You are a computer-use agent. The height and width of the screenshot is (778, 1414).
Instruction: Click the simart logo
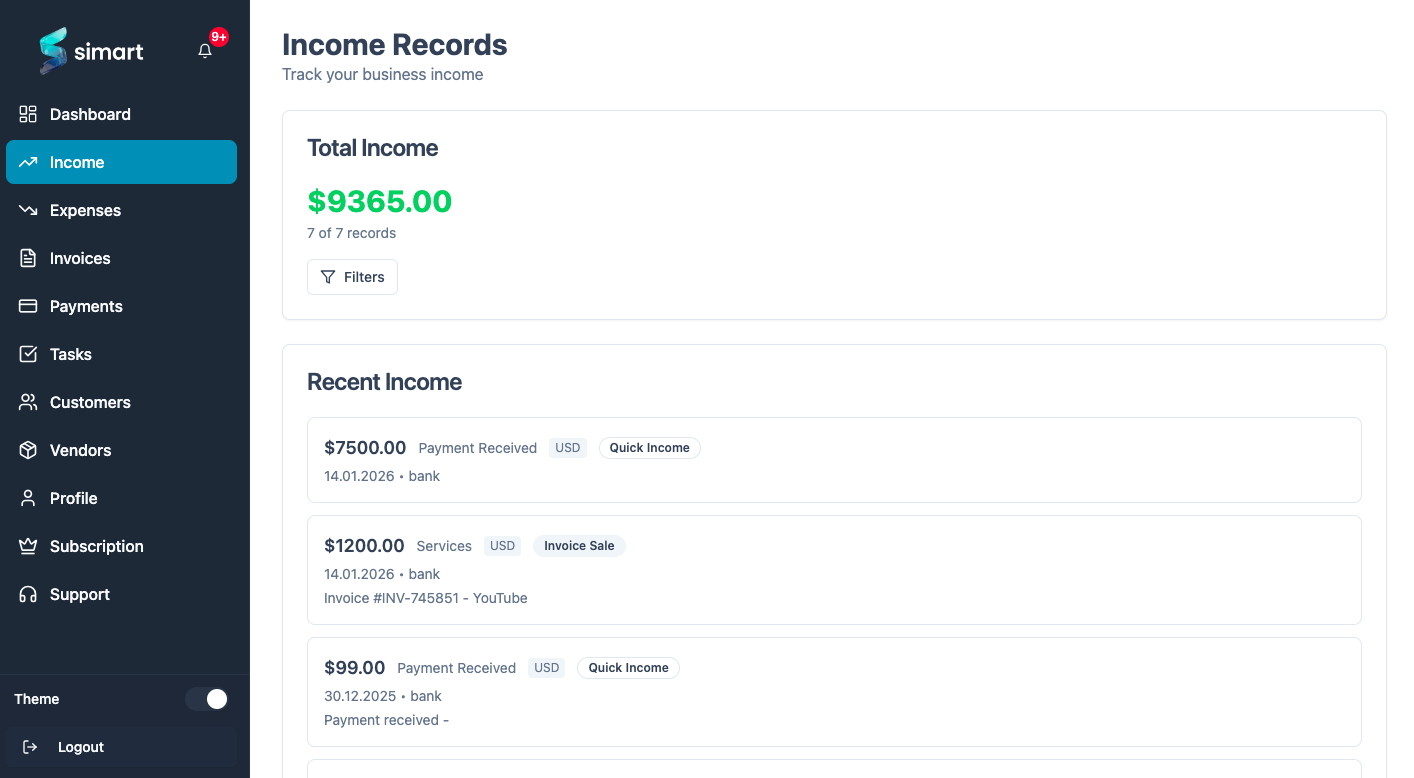pyautogui.click(x=91, y=51)
